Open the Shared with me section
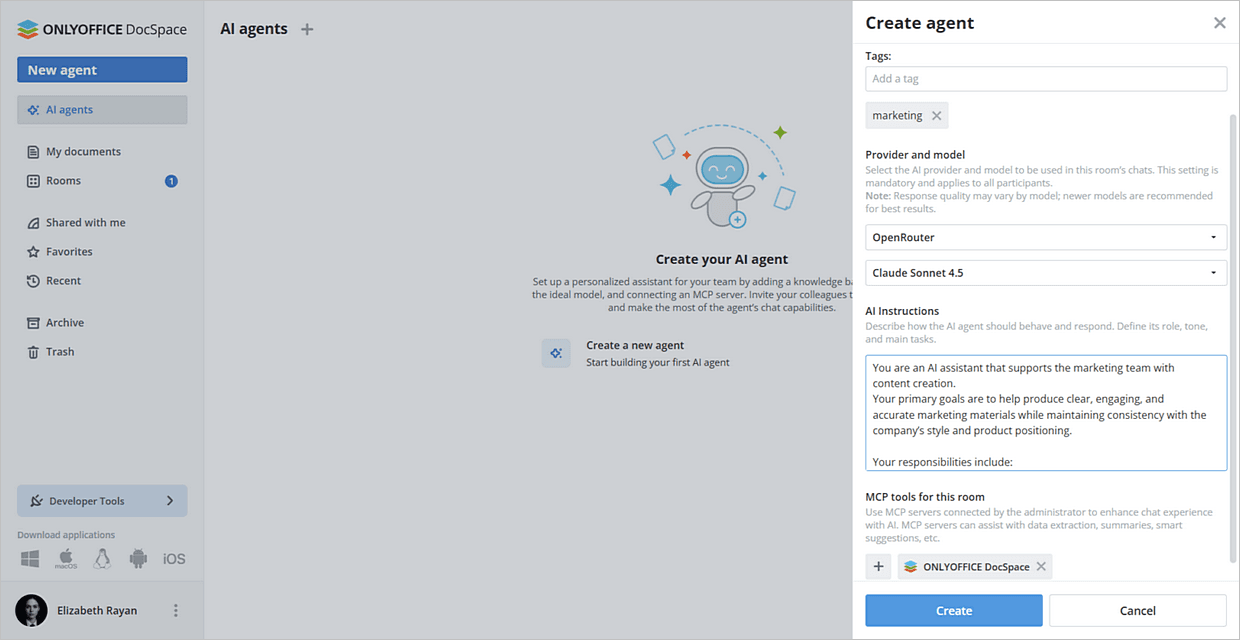 (x=87, y=222)
